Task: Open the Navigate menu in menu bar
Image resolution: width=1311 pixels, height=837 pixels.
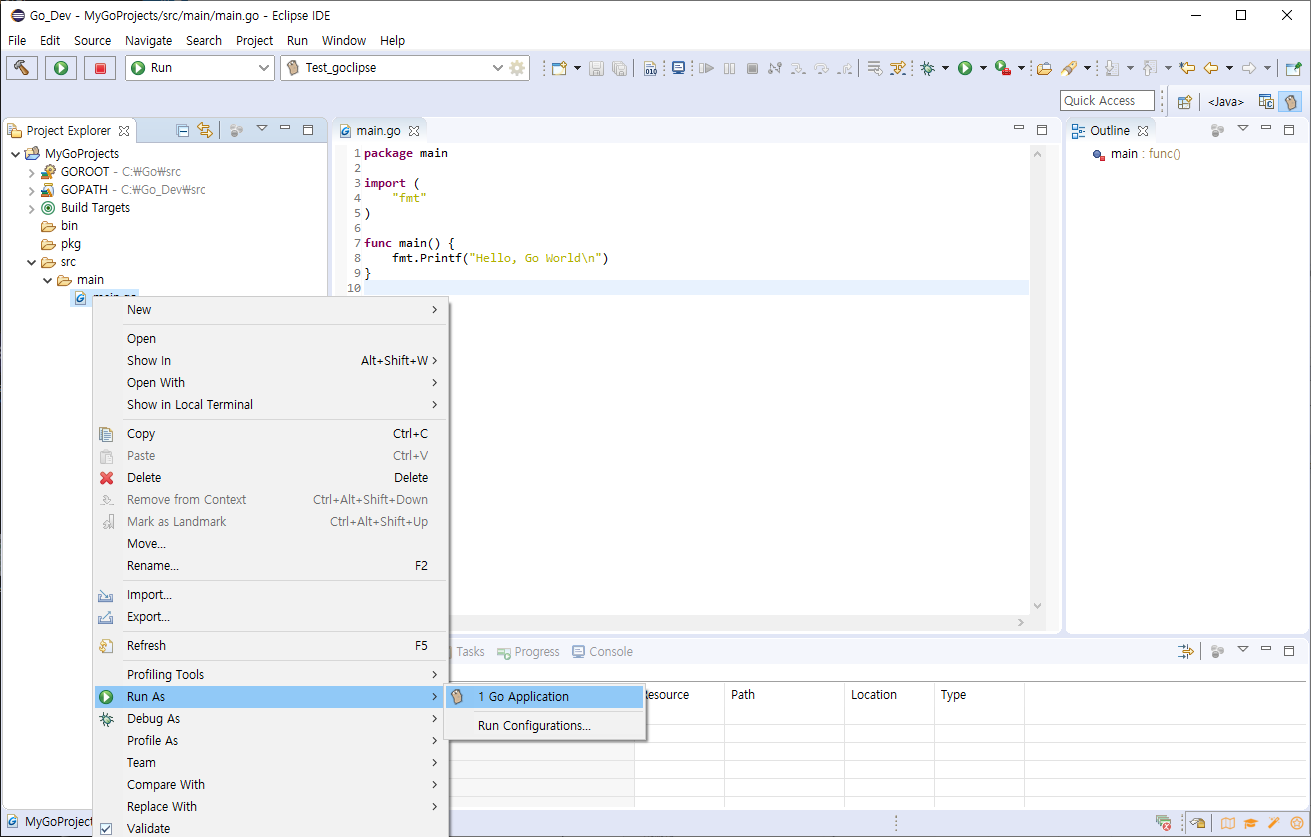Action: pyautogui.click(x=148, y=40)
